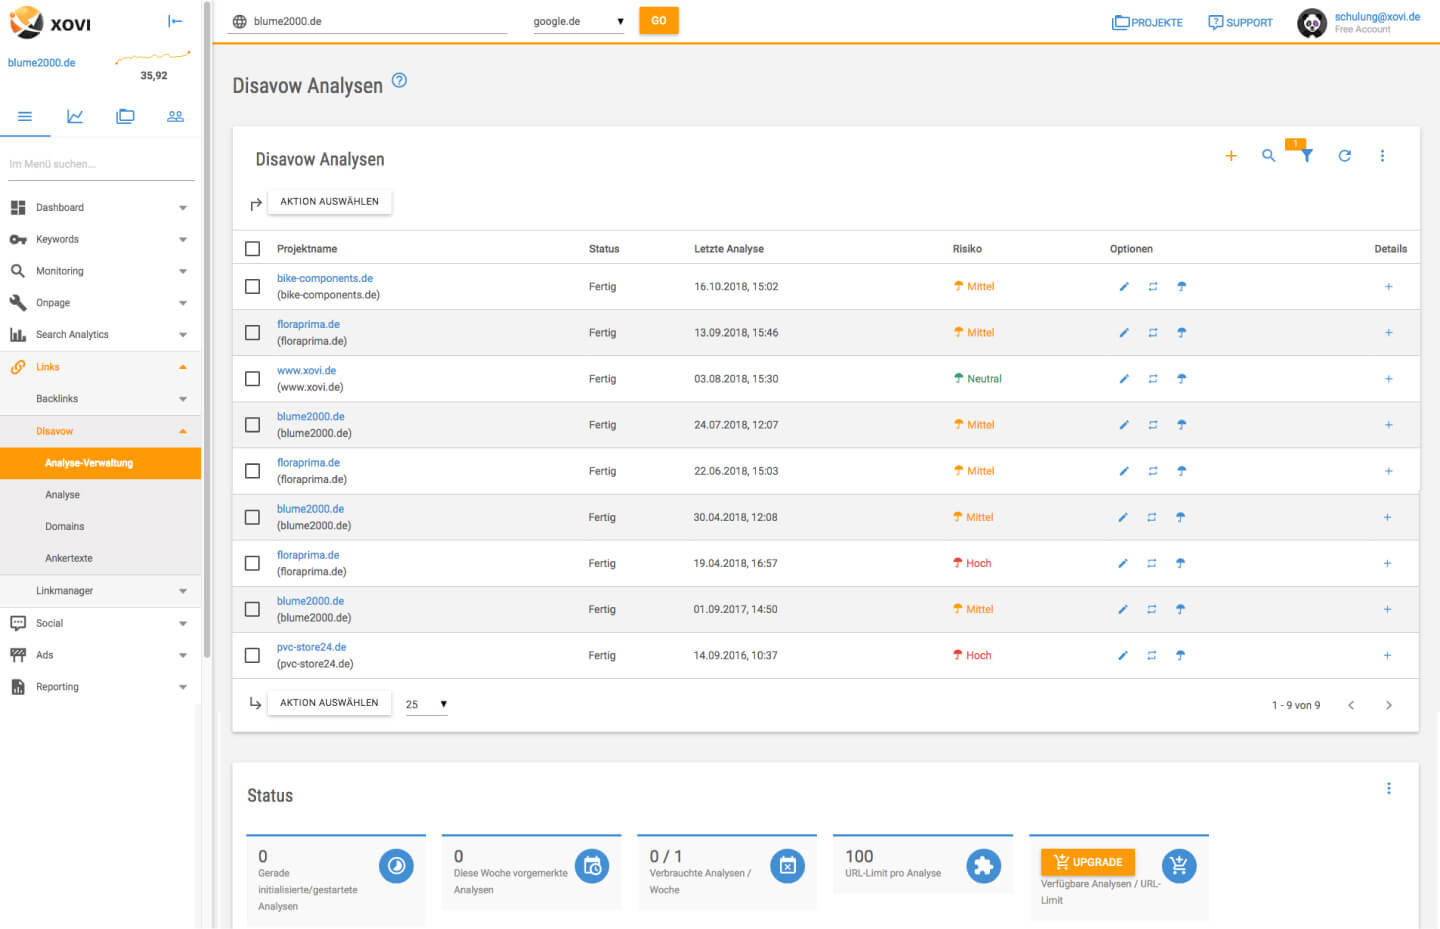Open the Ankertexte submenu item
Screen dimensions: 1440x929
click(100, 559)
